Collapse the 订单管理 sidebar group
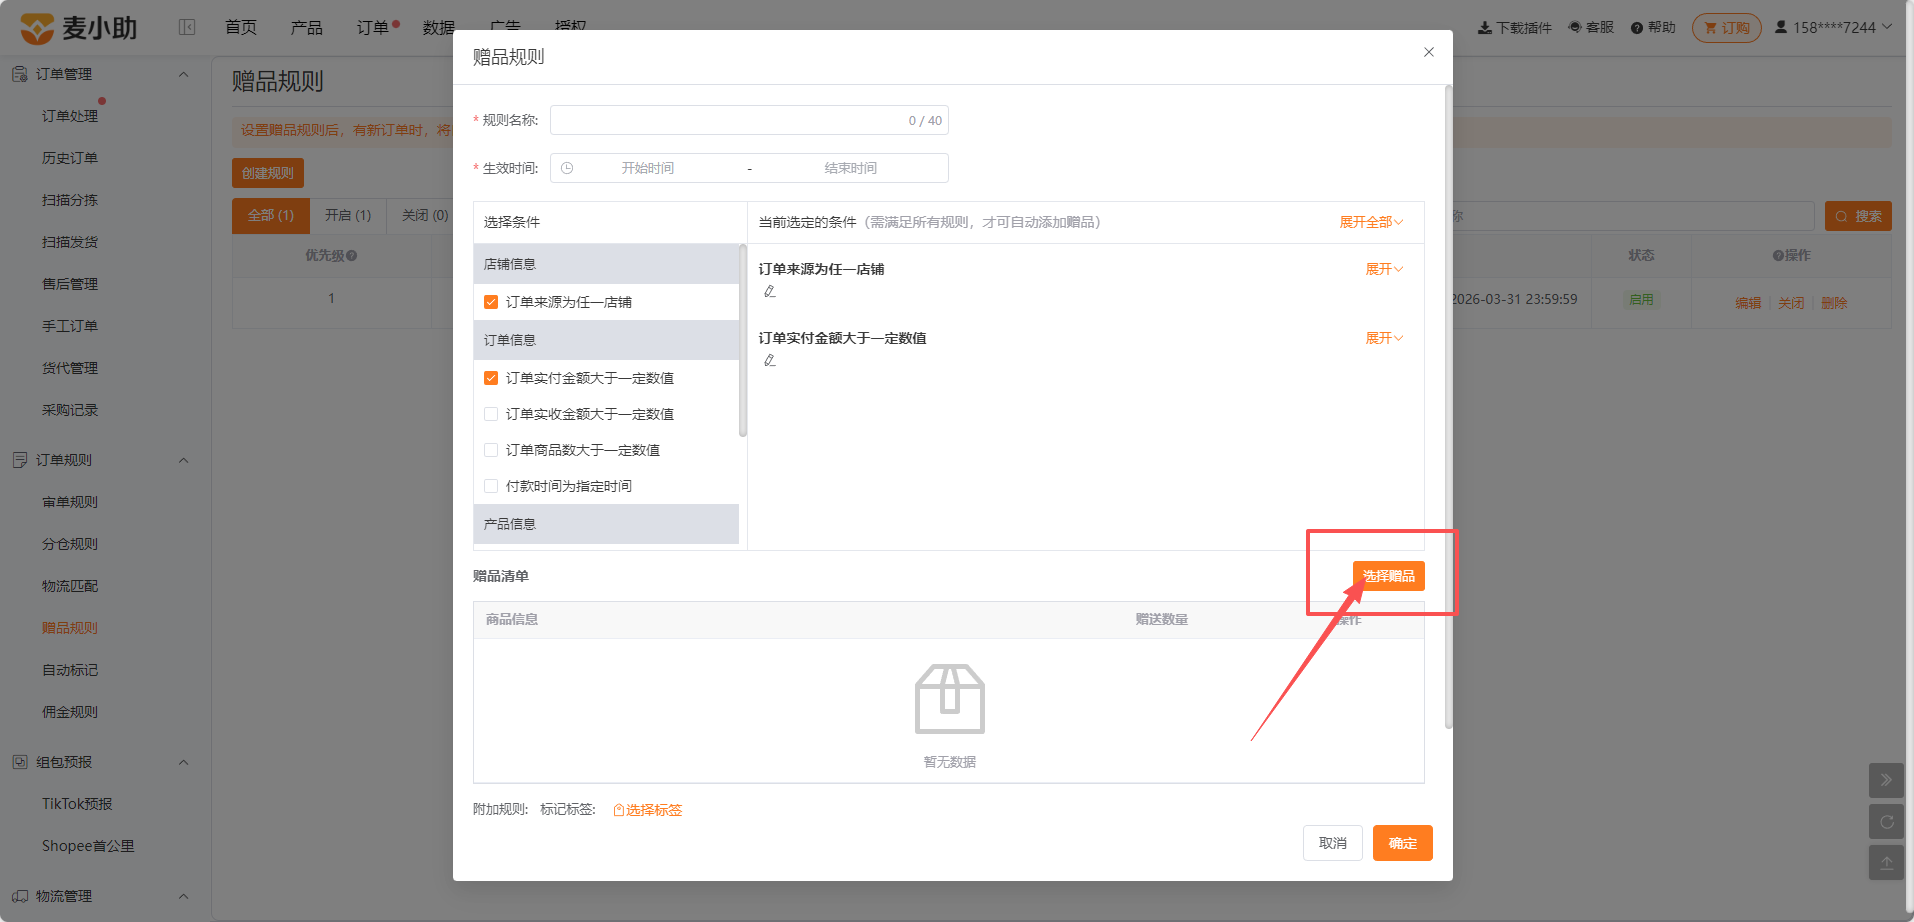Viewport: 1914px width, 922px height. point(184,74)
